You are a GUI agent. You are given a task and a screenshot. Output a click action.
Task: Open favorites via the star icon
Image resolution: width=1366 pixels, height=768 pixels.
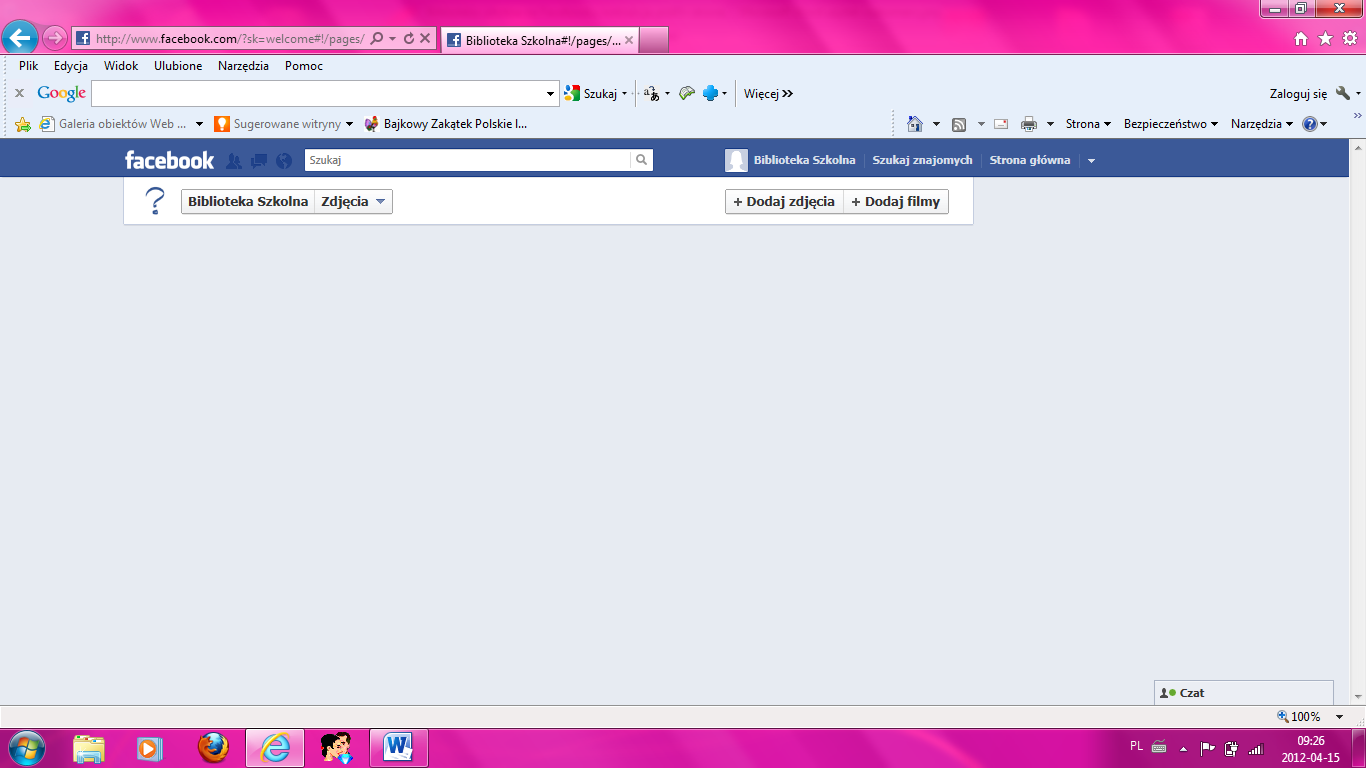(1326, 38)
